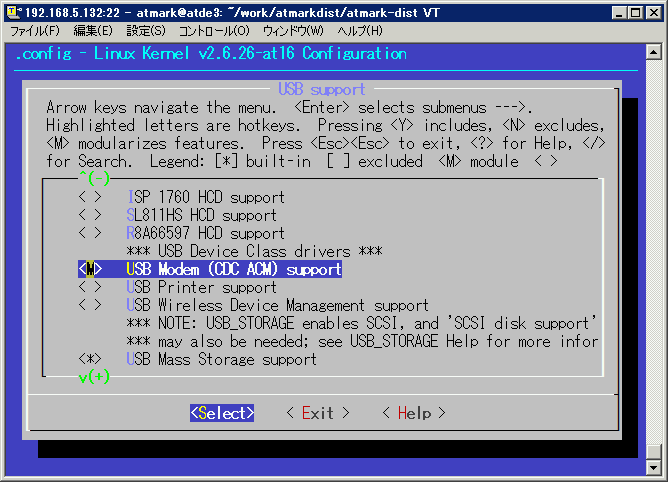Screen dimensions: 668x482
Task: Open the 編集(E) menu
Action: pyautogui.click(x=93, y=31)
